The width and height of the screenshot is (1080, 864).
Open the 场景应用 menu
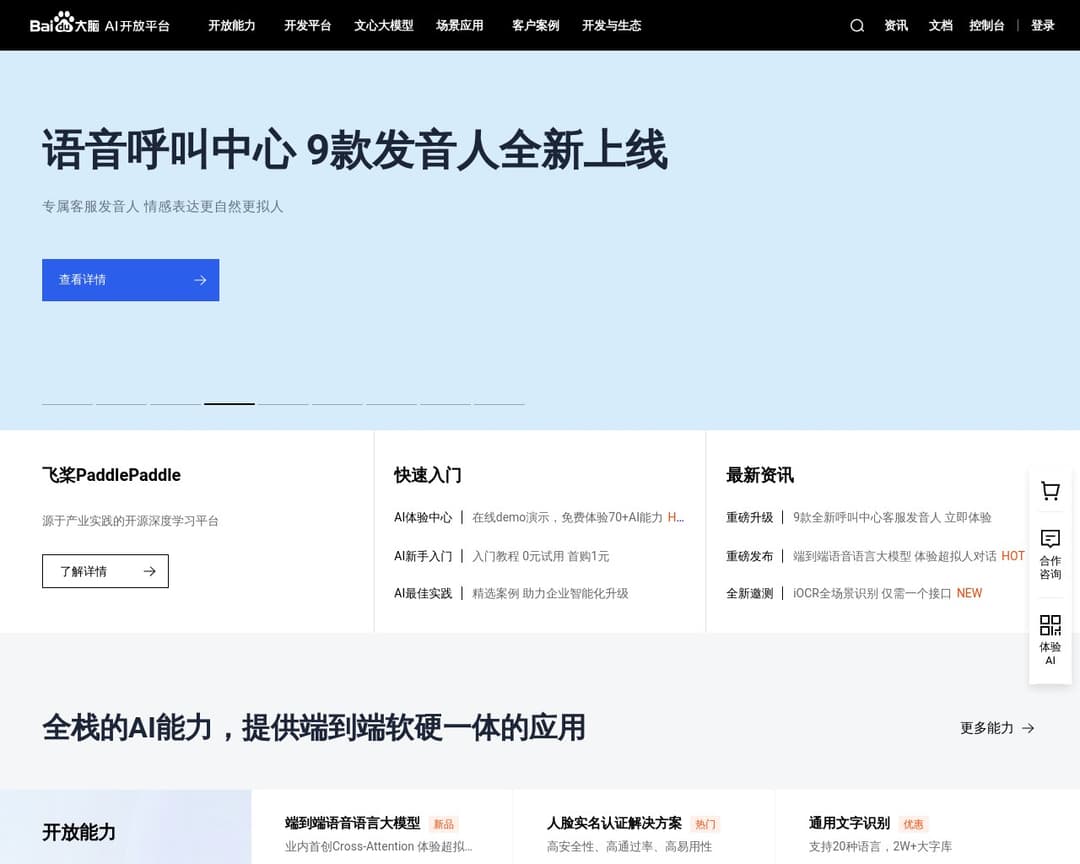pyautogui.click(x=459, y=25)
